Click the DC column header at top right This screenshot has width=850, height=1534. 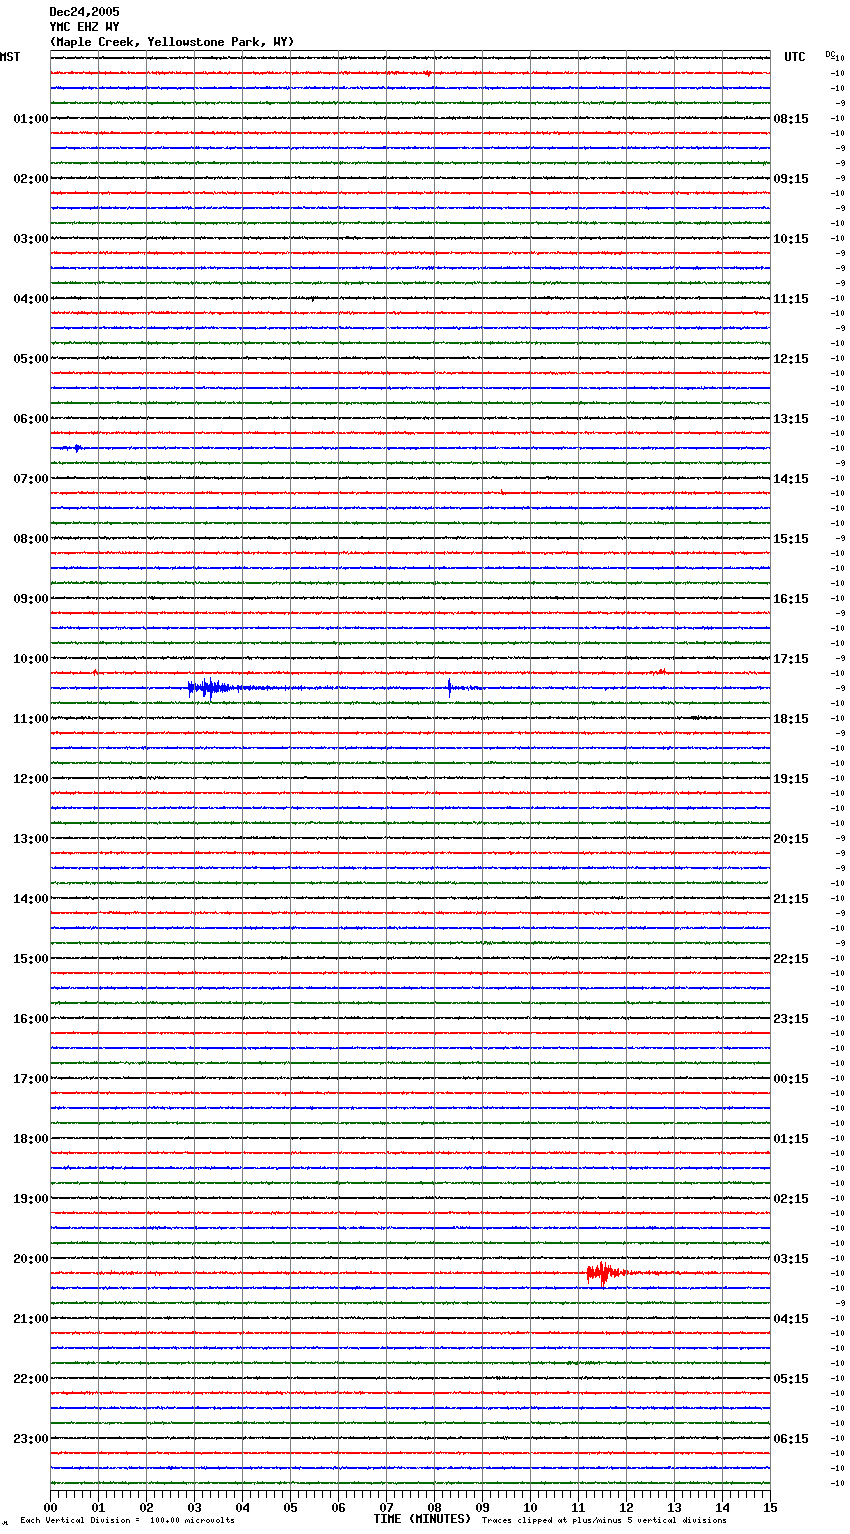(x=830, y=54)
